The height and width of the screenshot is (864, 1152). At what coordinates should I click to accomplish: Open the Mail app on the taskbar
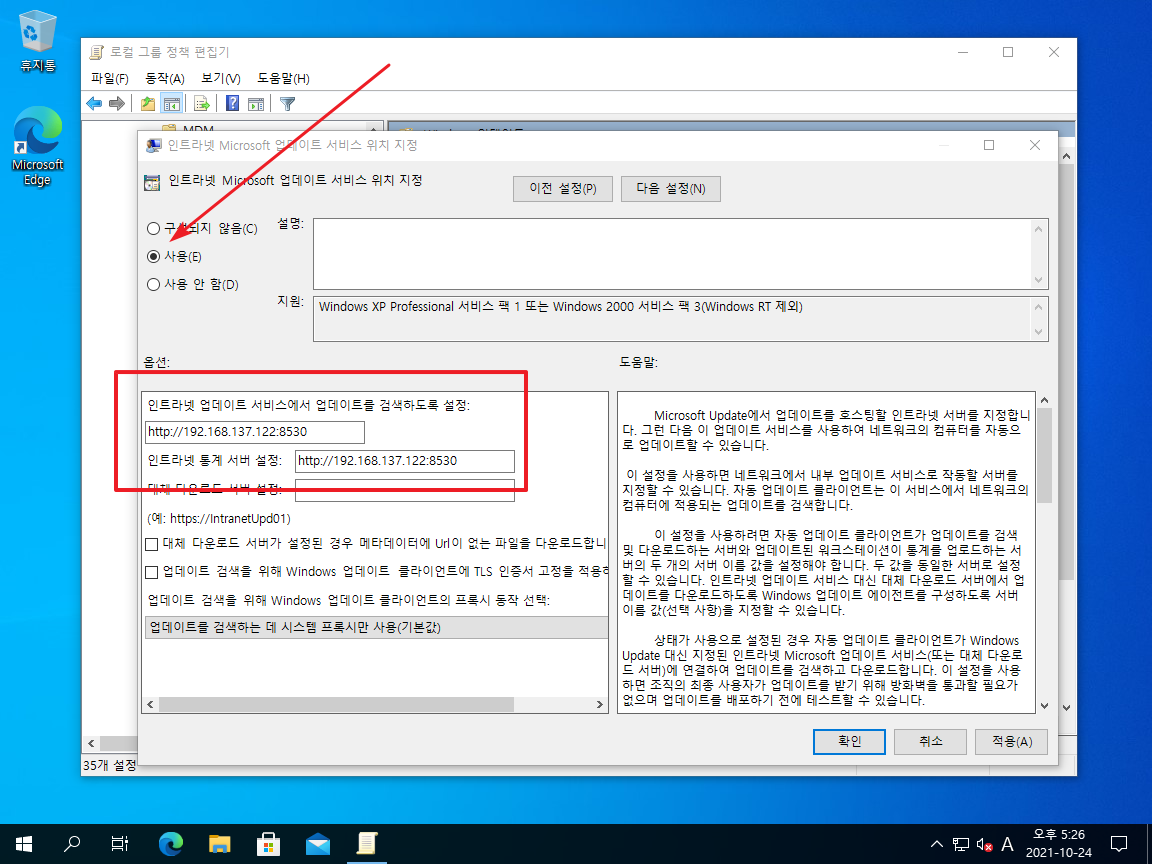click(x=317, y=843)
